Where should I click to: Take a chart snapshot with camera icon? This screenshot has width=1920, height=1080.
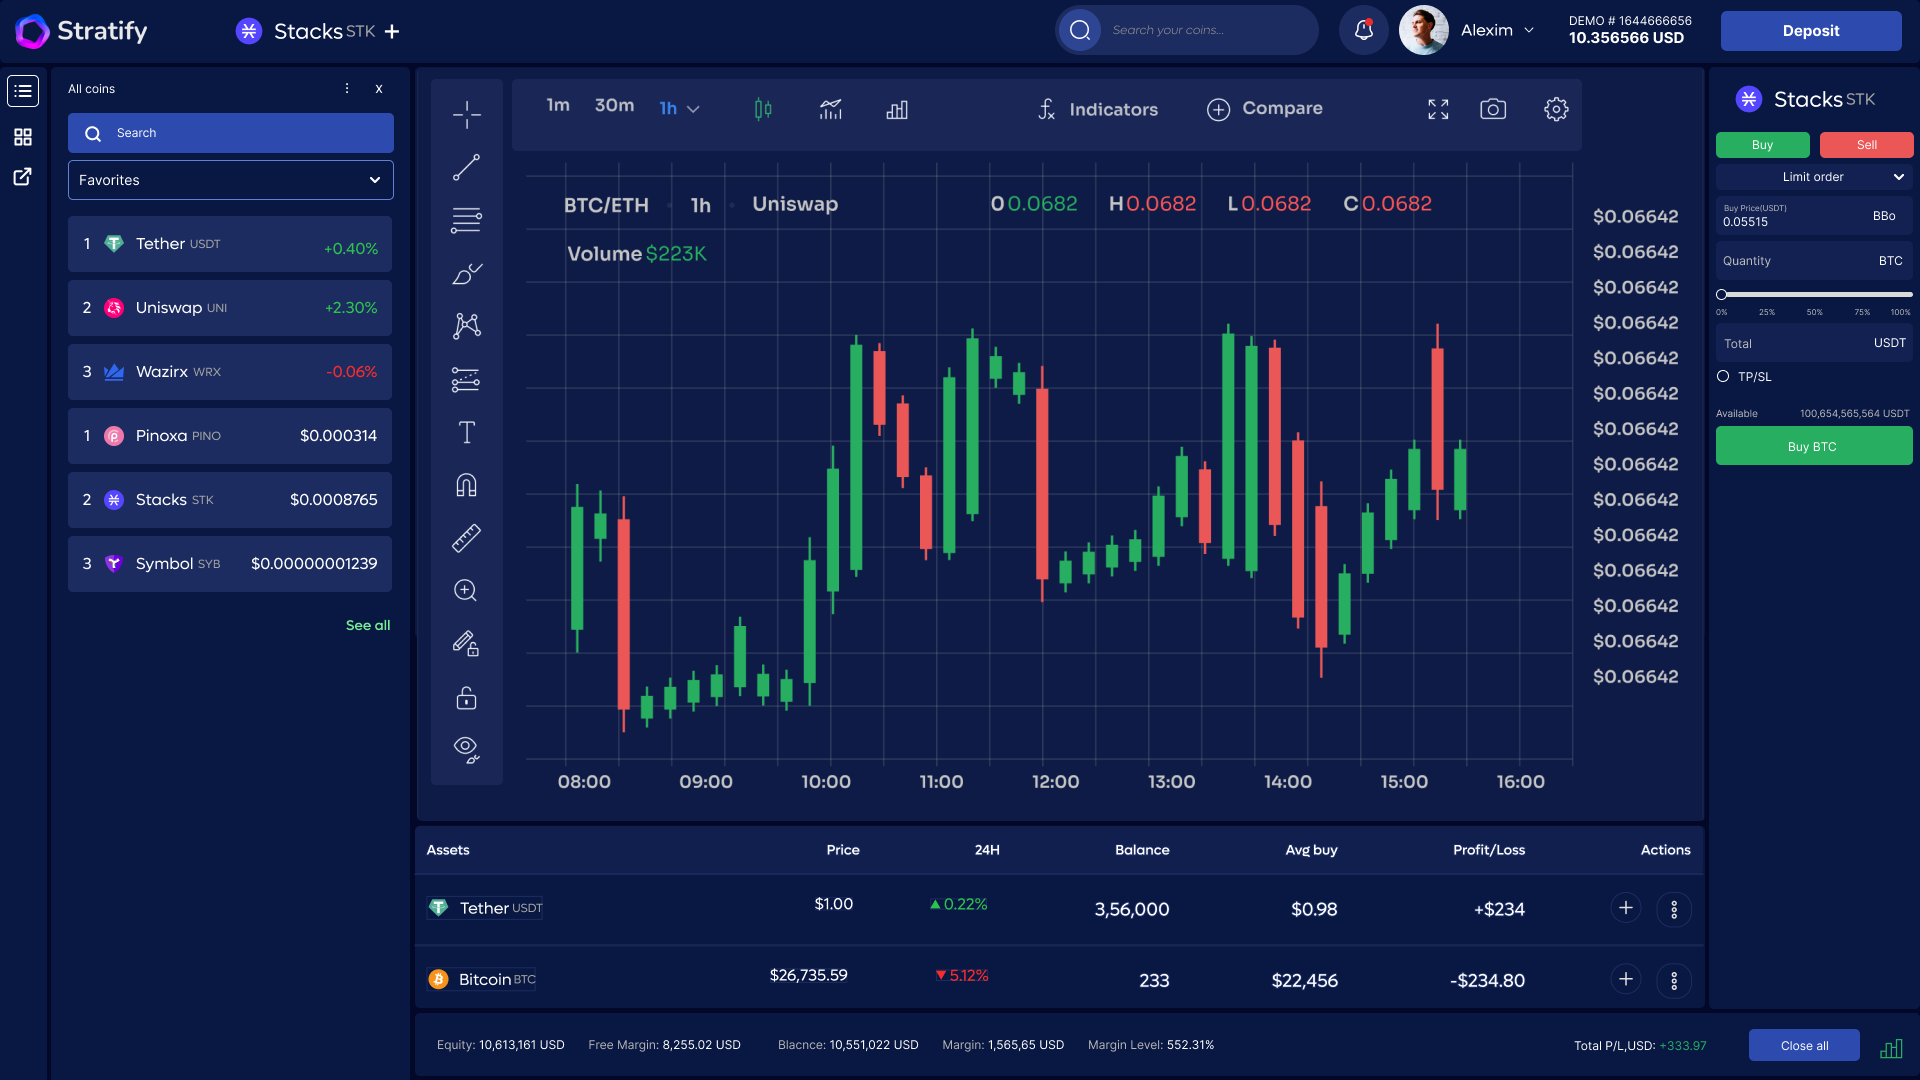click(1493, 109)
